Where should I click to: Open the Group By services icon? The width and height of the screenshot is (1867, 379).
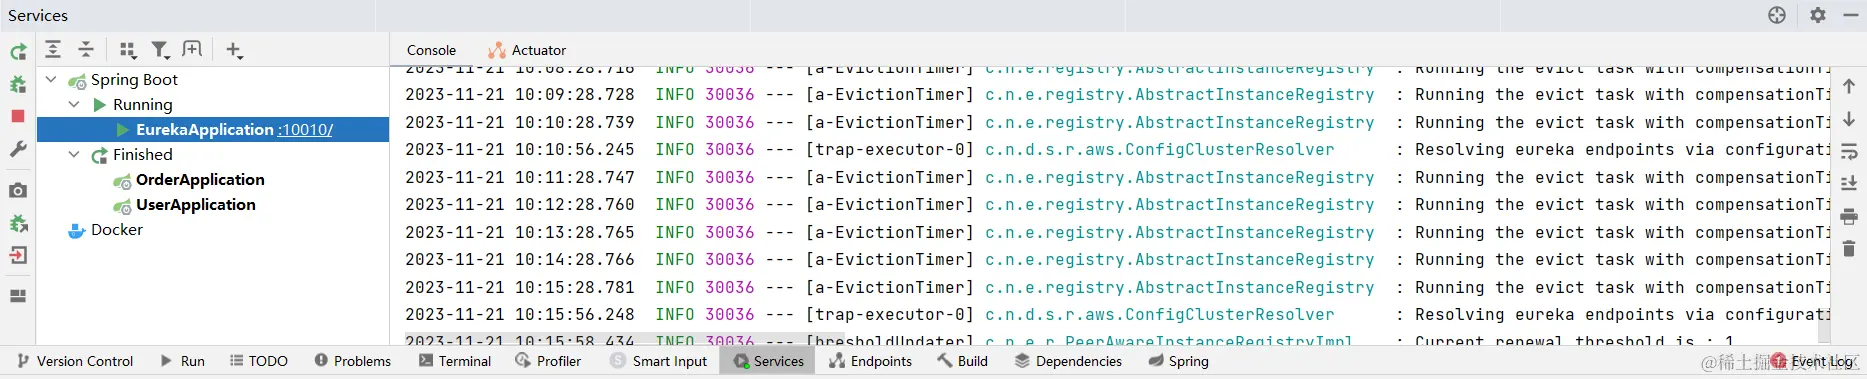(127, 49)
